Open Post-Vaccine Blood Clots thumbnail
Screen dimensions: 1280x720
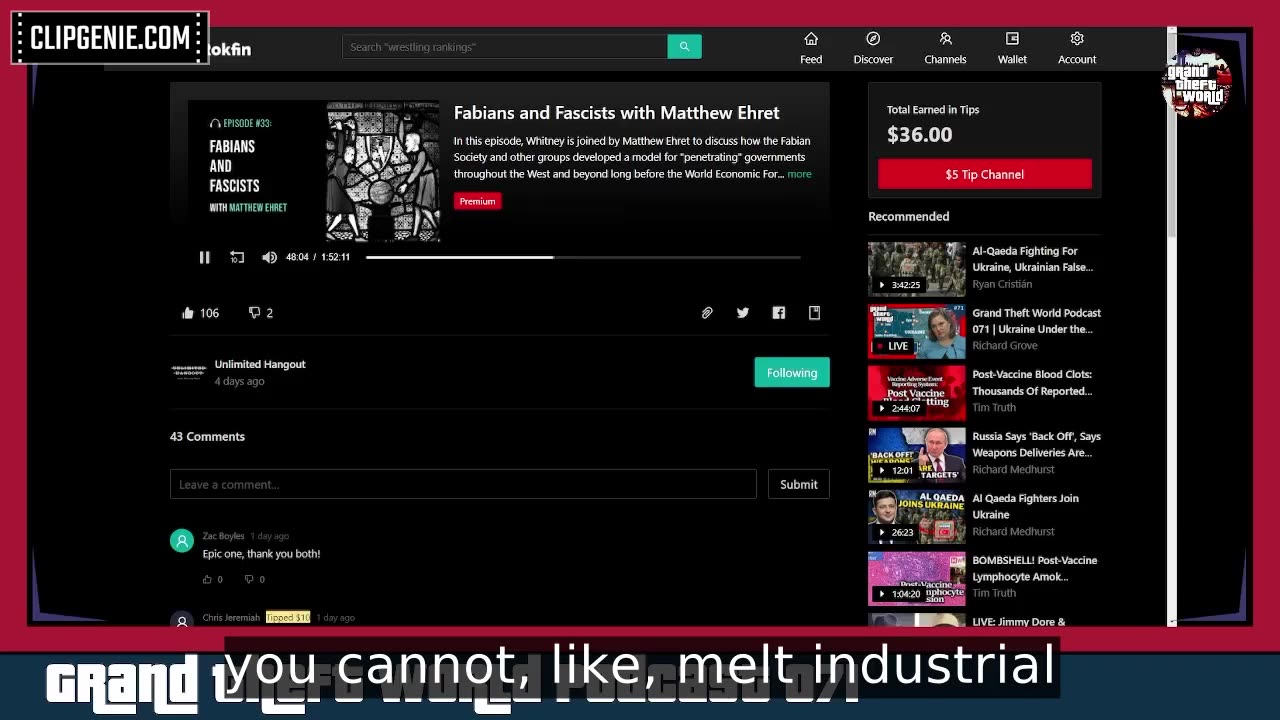point(917,392)
